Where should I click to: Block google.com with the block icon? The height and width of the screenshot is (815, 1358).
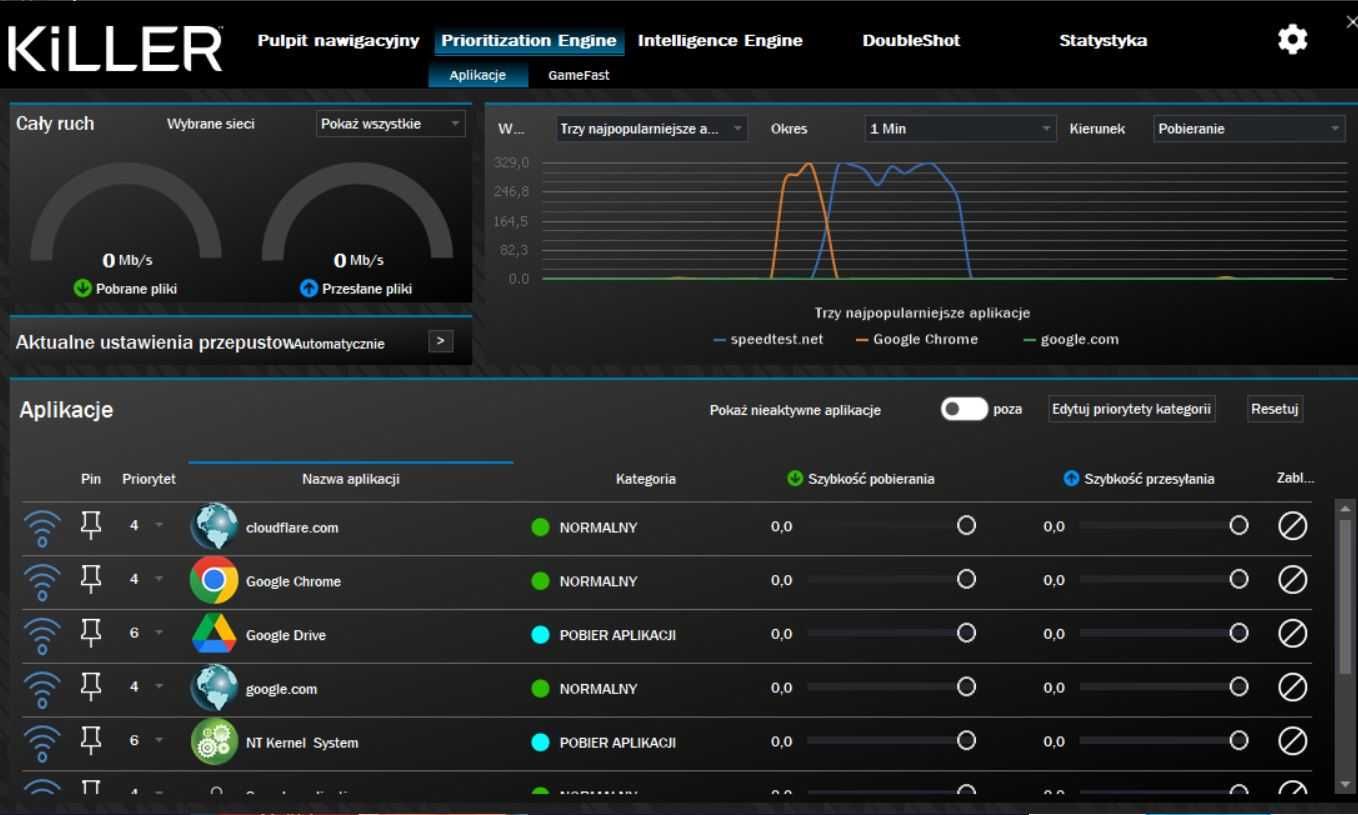pyautogui.click(x=1293, y=689)
